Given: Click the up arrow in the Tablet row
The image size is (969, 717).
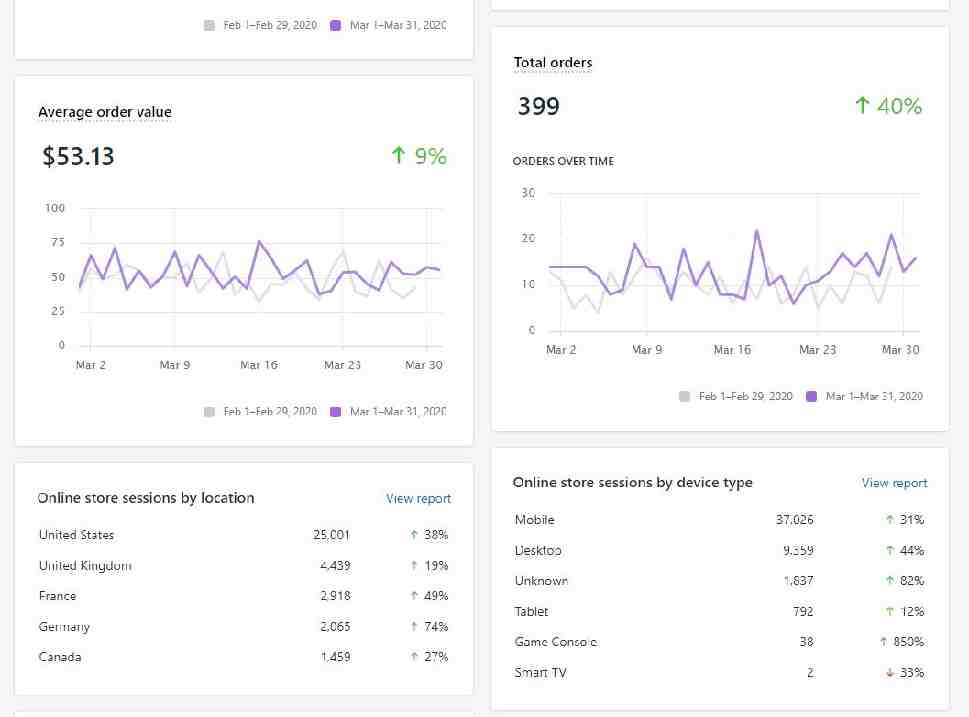Looking at the screenshot, I should click(x=890, y=611).
